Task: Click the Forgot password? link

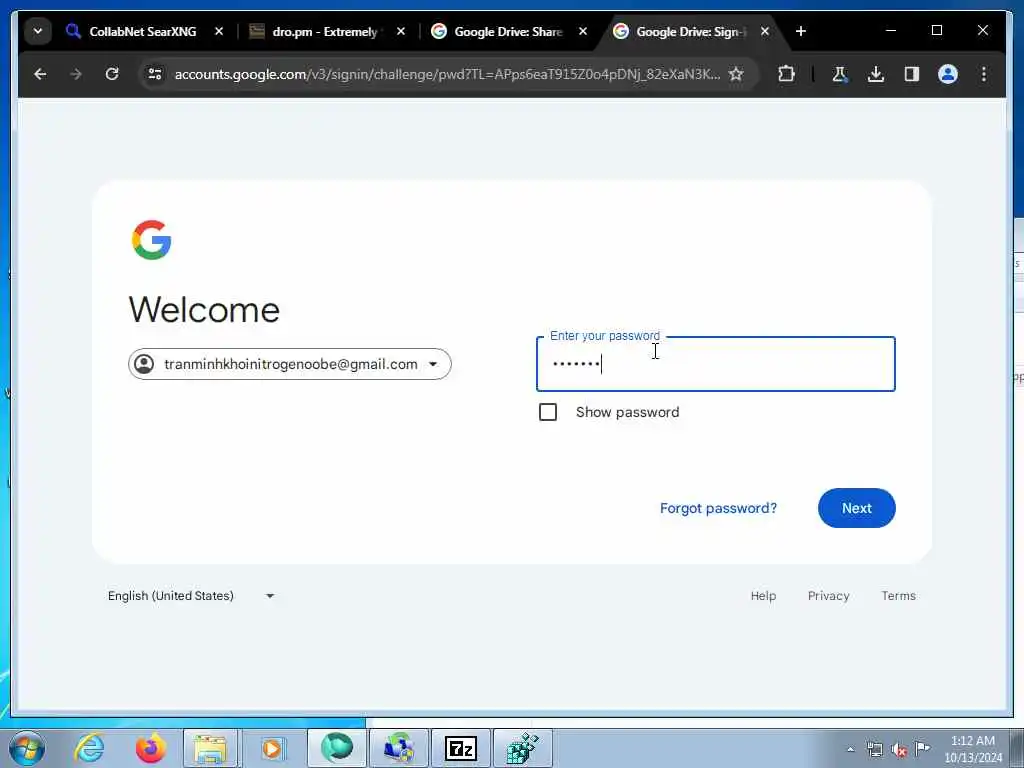Action: point(718,509)
